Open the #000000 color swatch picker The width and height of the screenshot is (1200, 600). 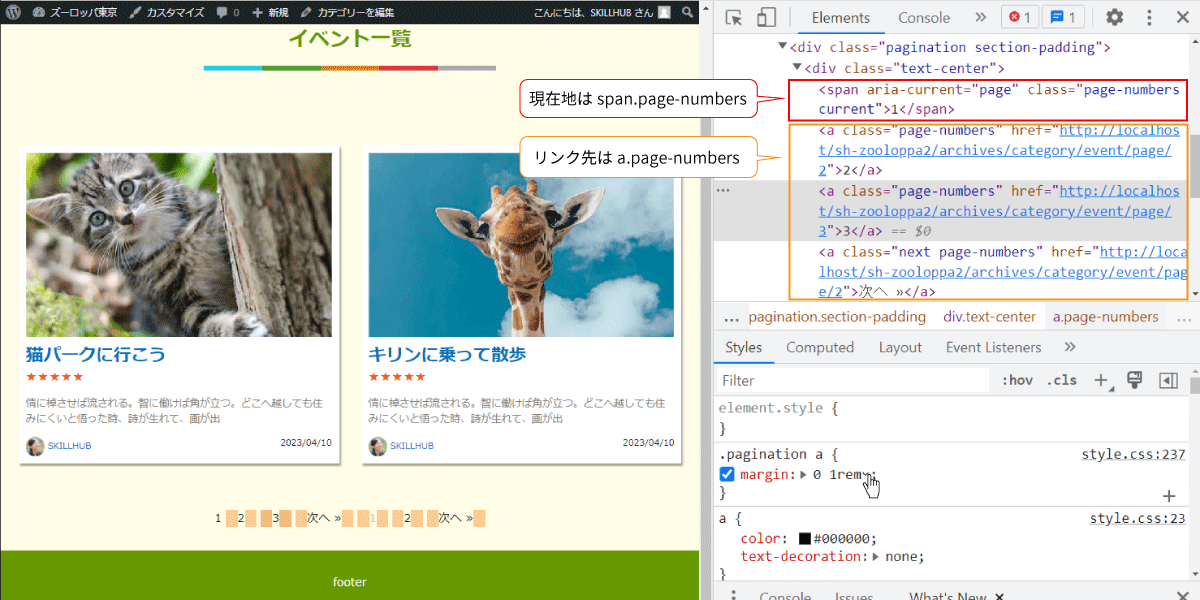pos(805,538)
